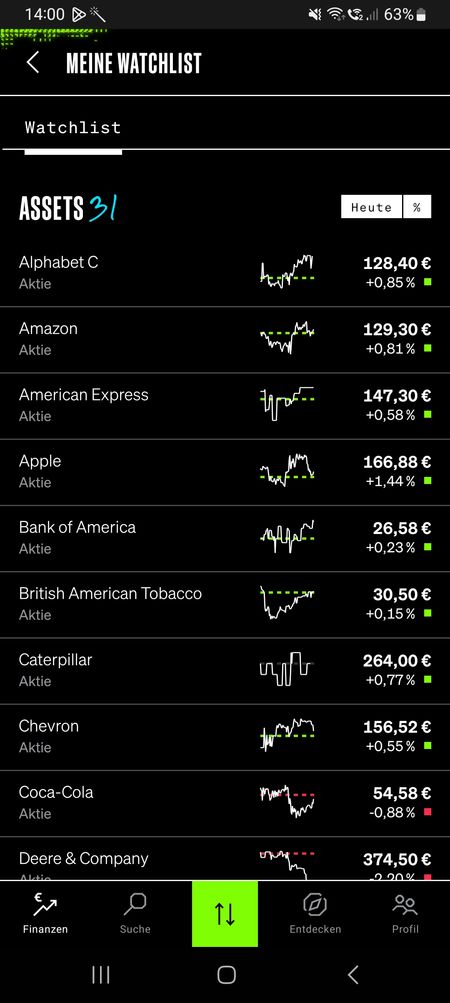Tap the green trade arrows button
This screenshot has height=1003, width=450.
(x=225, y=913)
